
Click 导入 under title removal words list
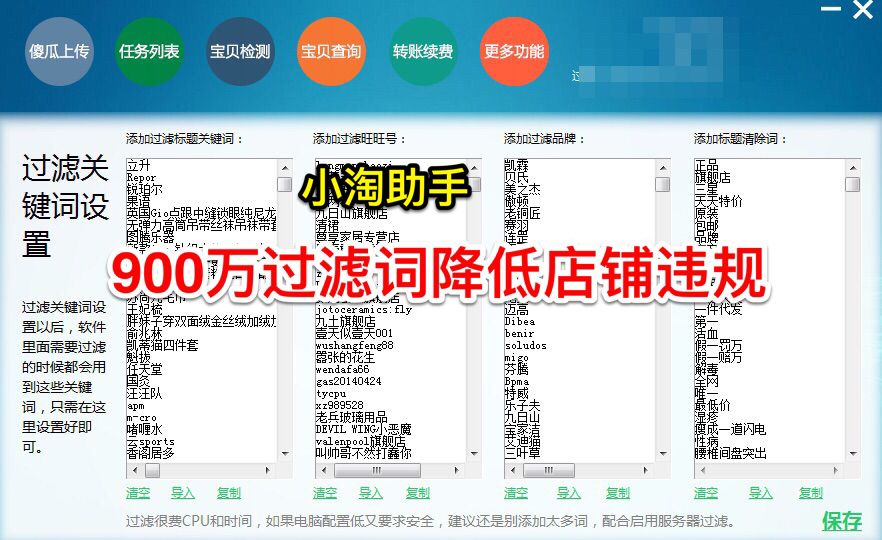pos(760,493)
